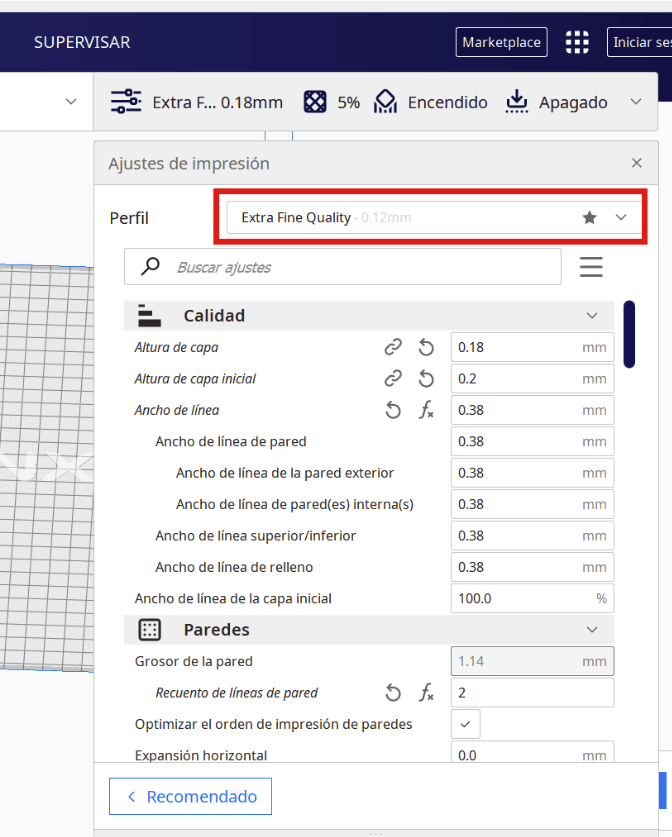This screenshot has height=837, width=672.
Task: Open the Marketplace button
Action: (x=501, y=42)
